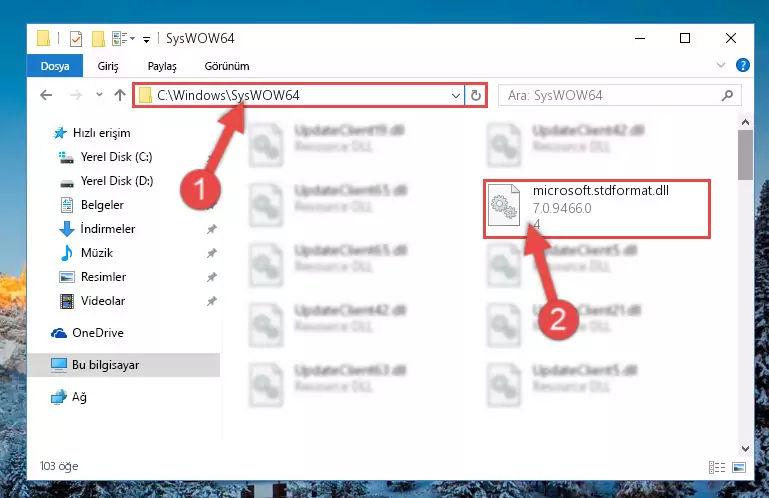Viewport: 769px width, 498px height.
Task: Switch to the Giriş ribbon tab
Action: [108, 66]
